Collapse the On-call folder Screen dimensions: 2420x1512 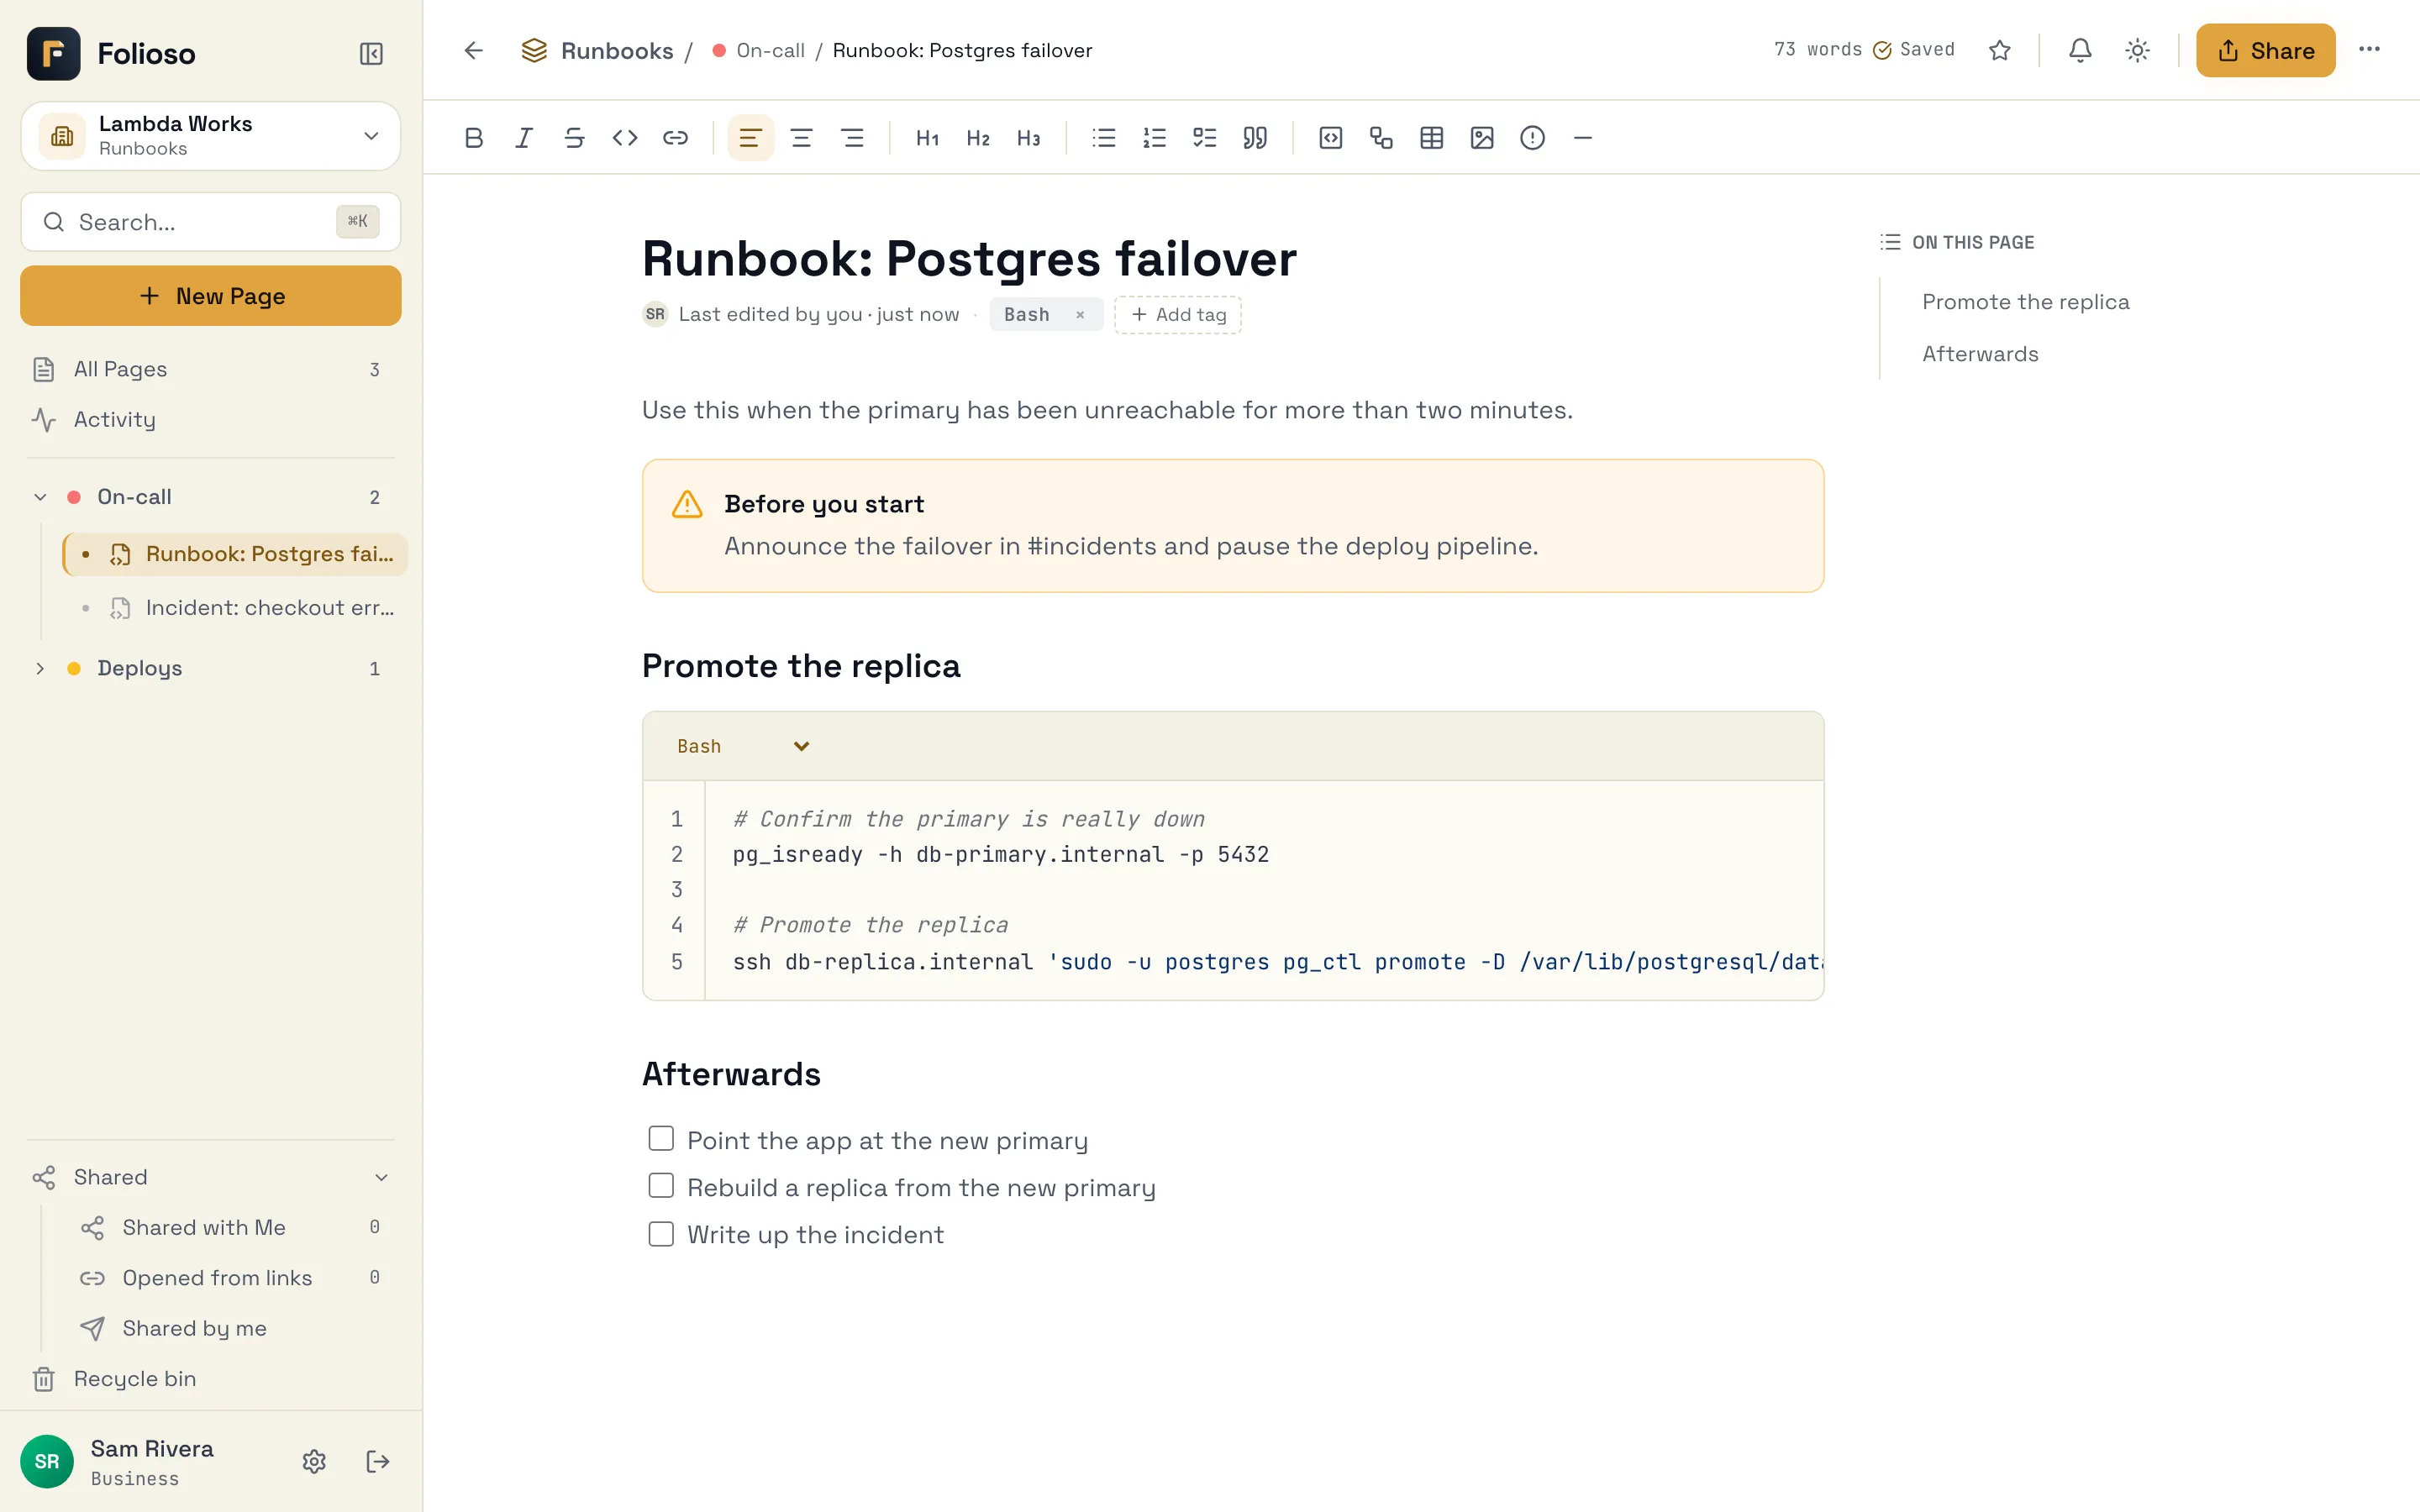click(x=40, y=497)
